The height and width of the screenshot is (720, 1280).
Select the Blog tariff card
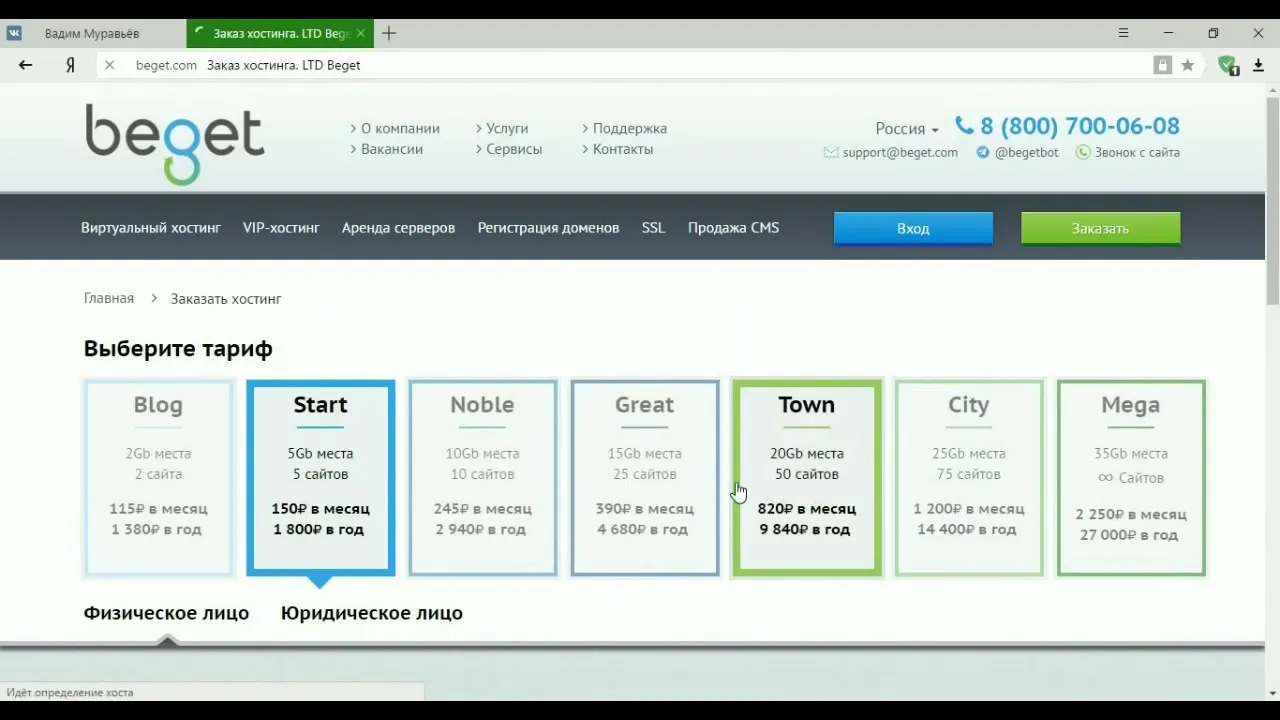(158, 478)
